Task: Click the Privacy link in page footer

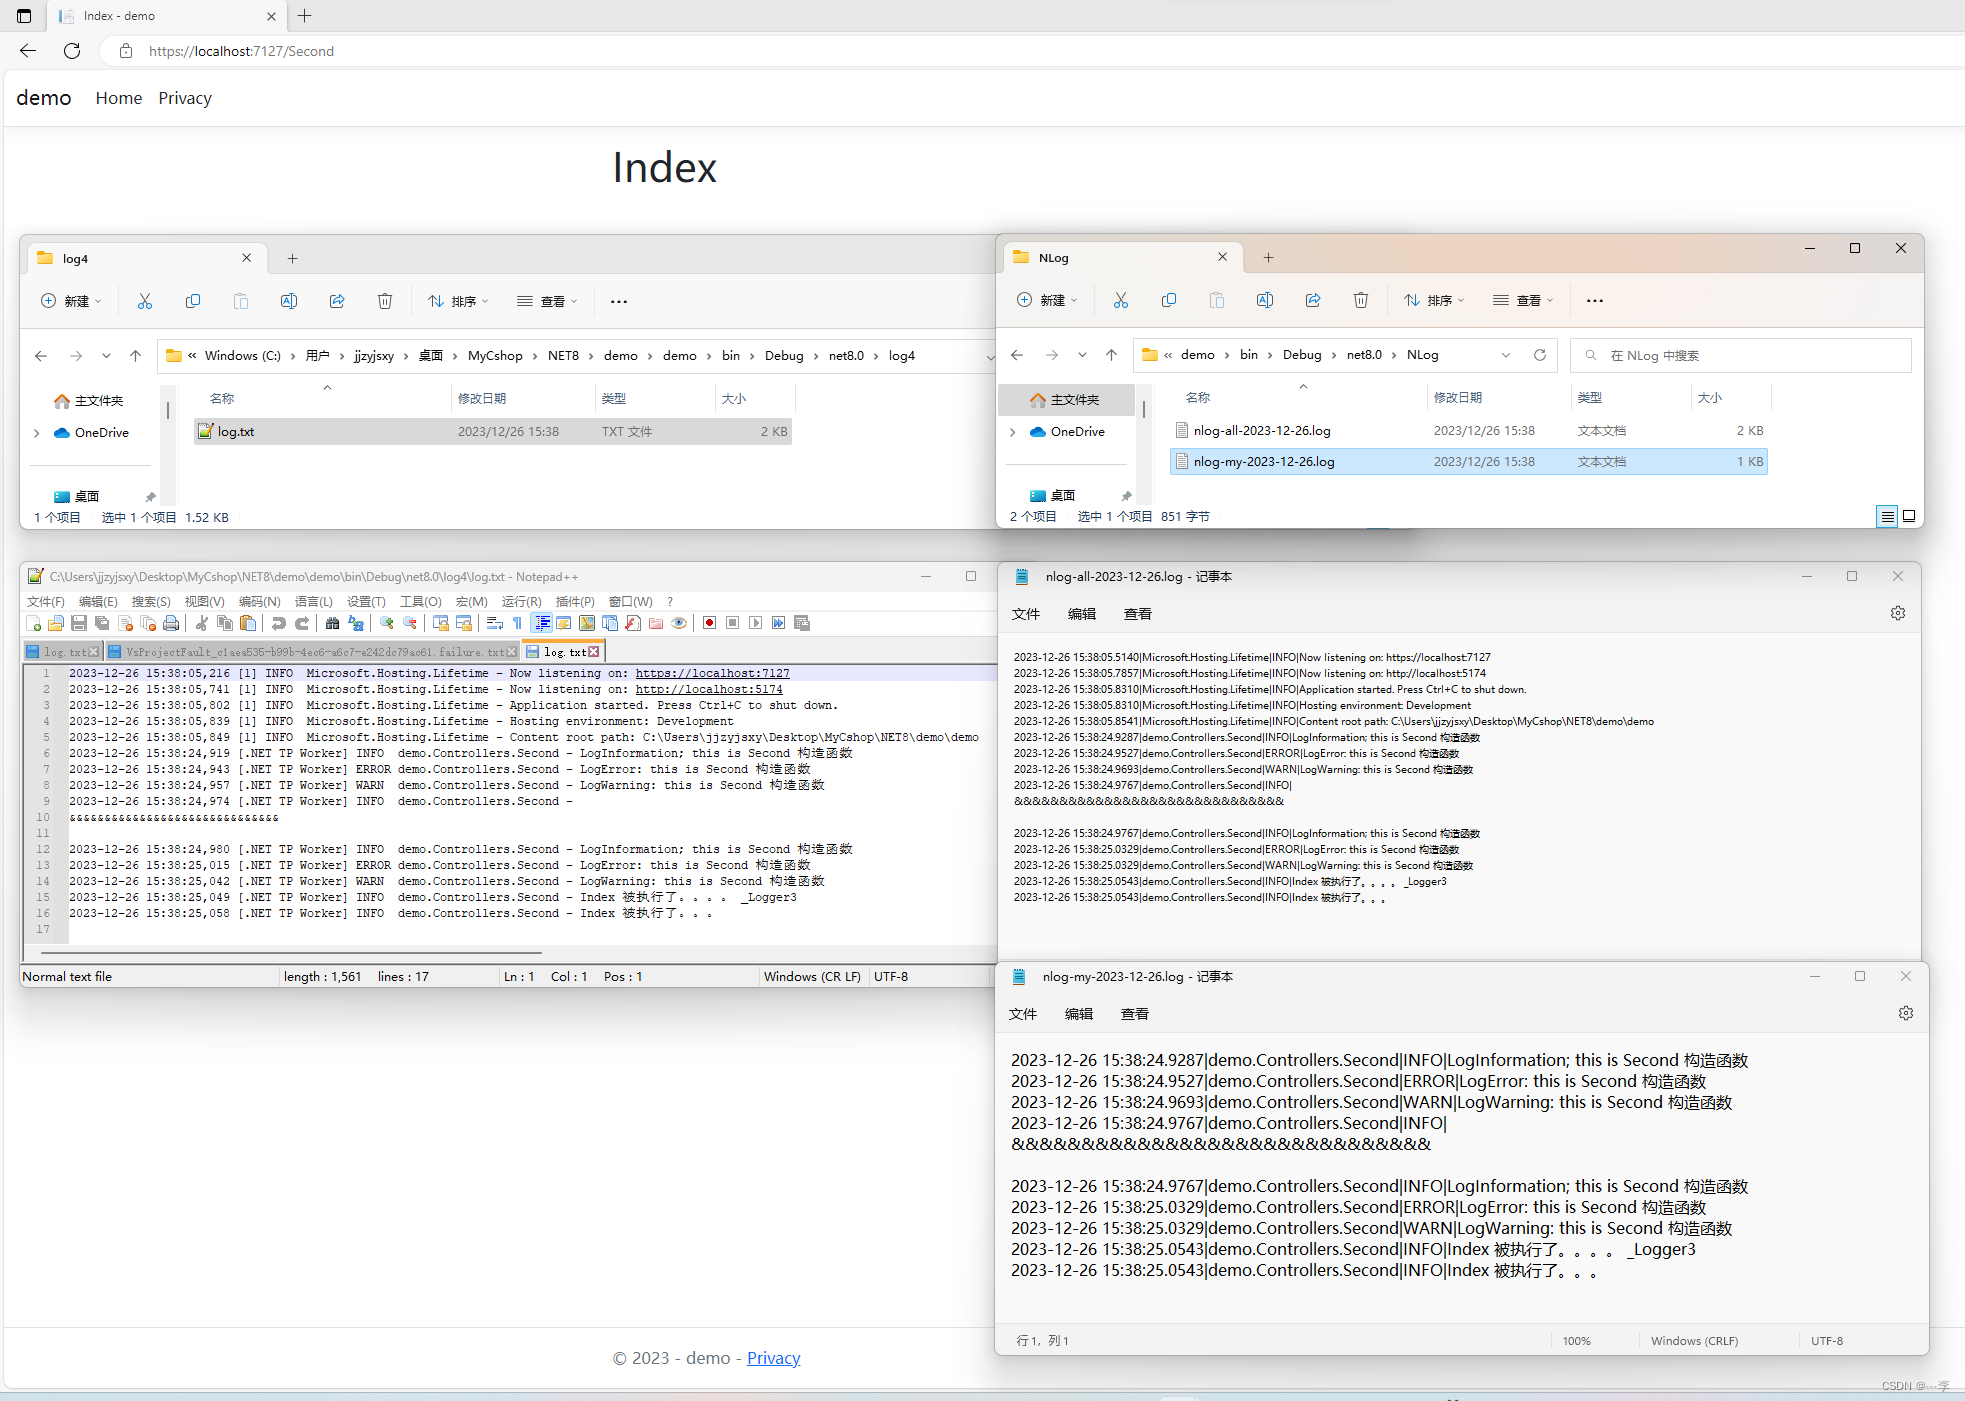Action: [774, 1358]
